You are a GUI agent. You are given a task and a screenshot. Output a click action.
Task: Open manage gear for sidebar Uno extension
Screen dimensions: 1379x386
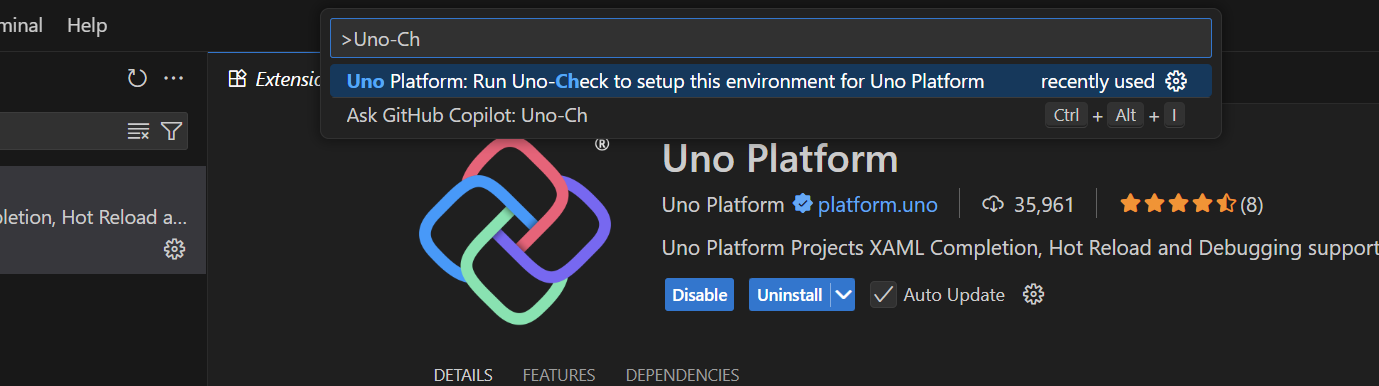click(174, 249)
